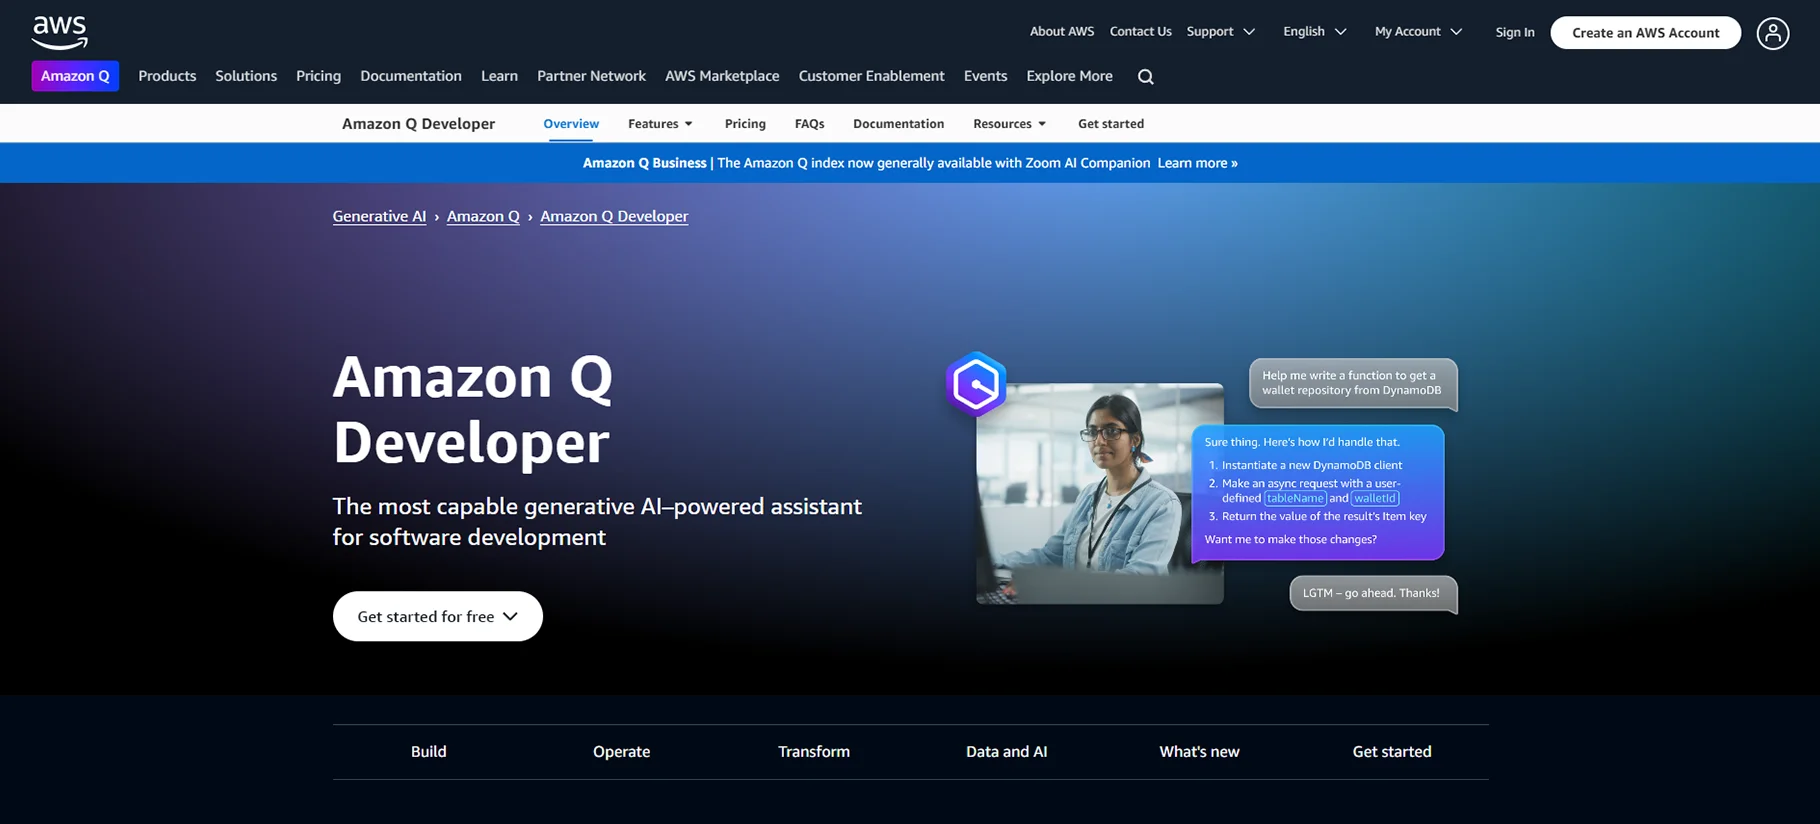Click the walletId code tag
The height and width of the screenshot is (824, 1820).
pos(1375,498)
